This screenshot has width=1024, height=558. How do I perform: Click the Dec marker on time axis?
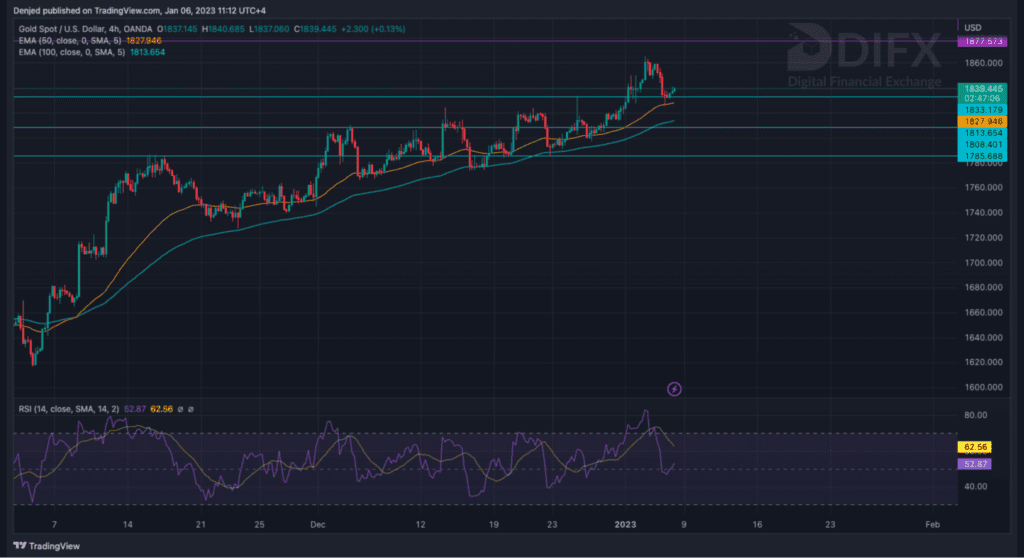point(318,524)
